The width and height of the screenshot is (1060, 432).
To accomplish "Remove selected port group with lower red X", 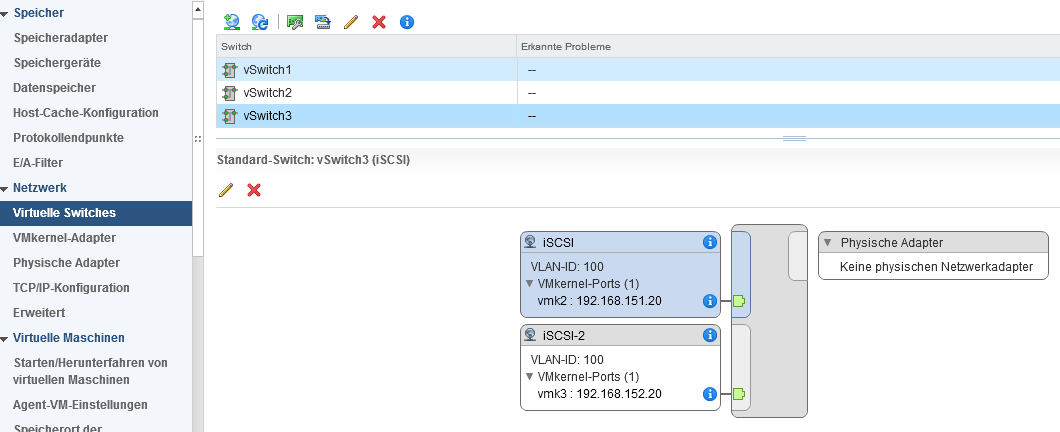I will pyautogui.click(x=254, y=189).
